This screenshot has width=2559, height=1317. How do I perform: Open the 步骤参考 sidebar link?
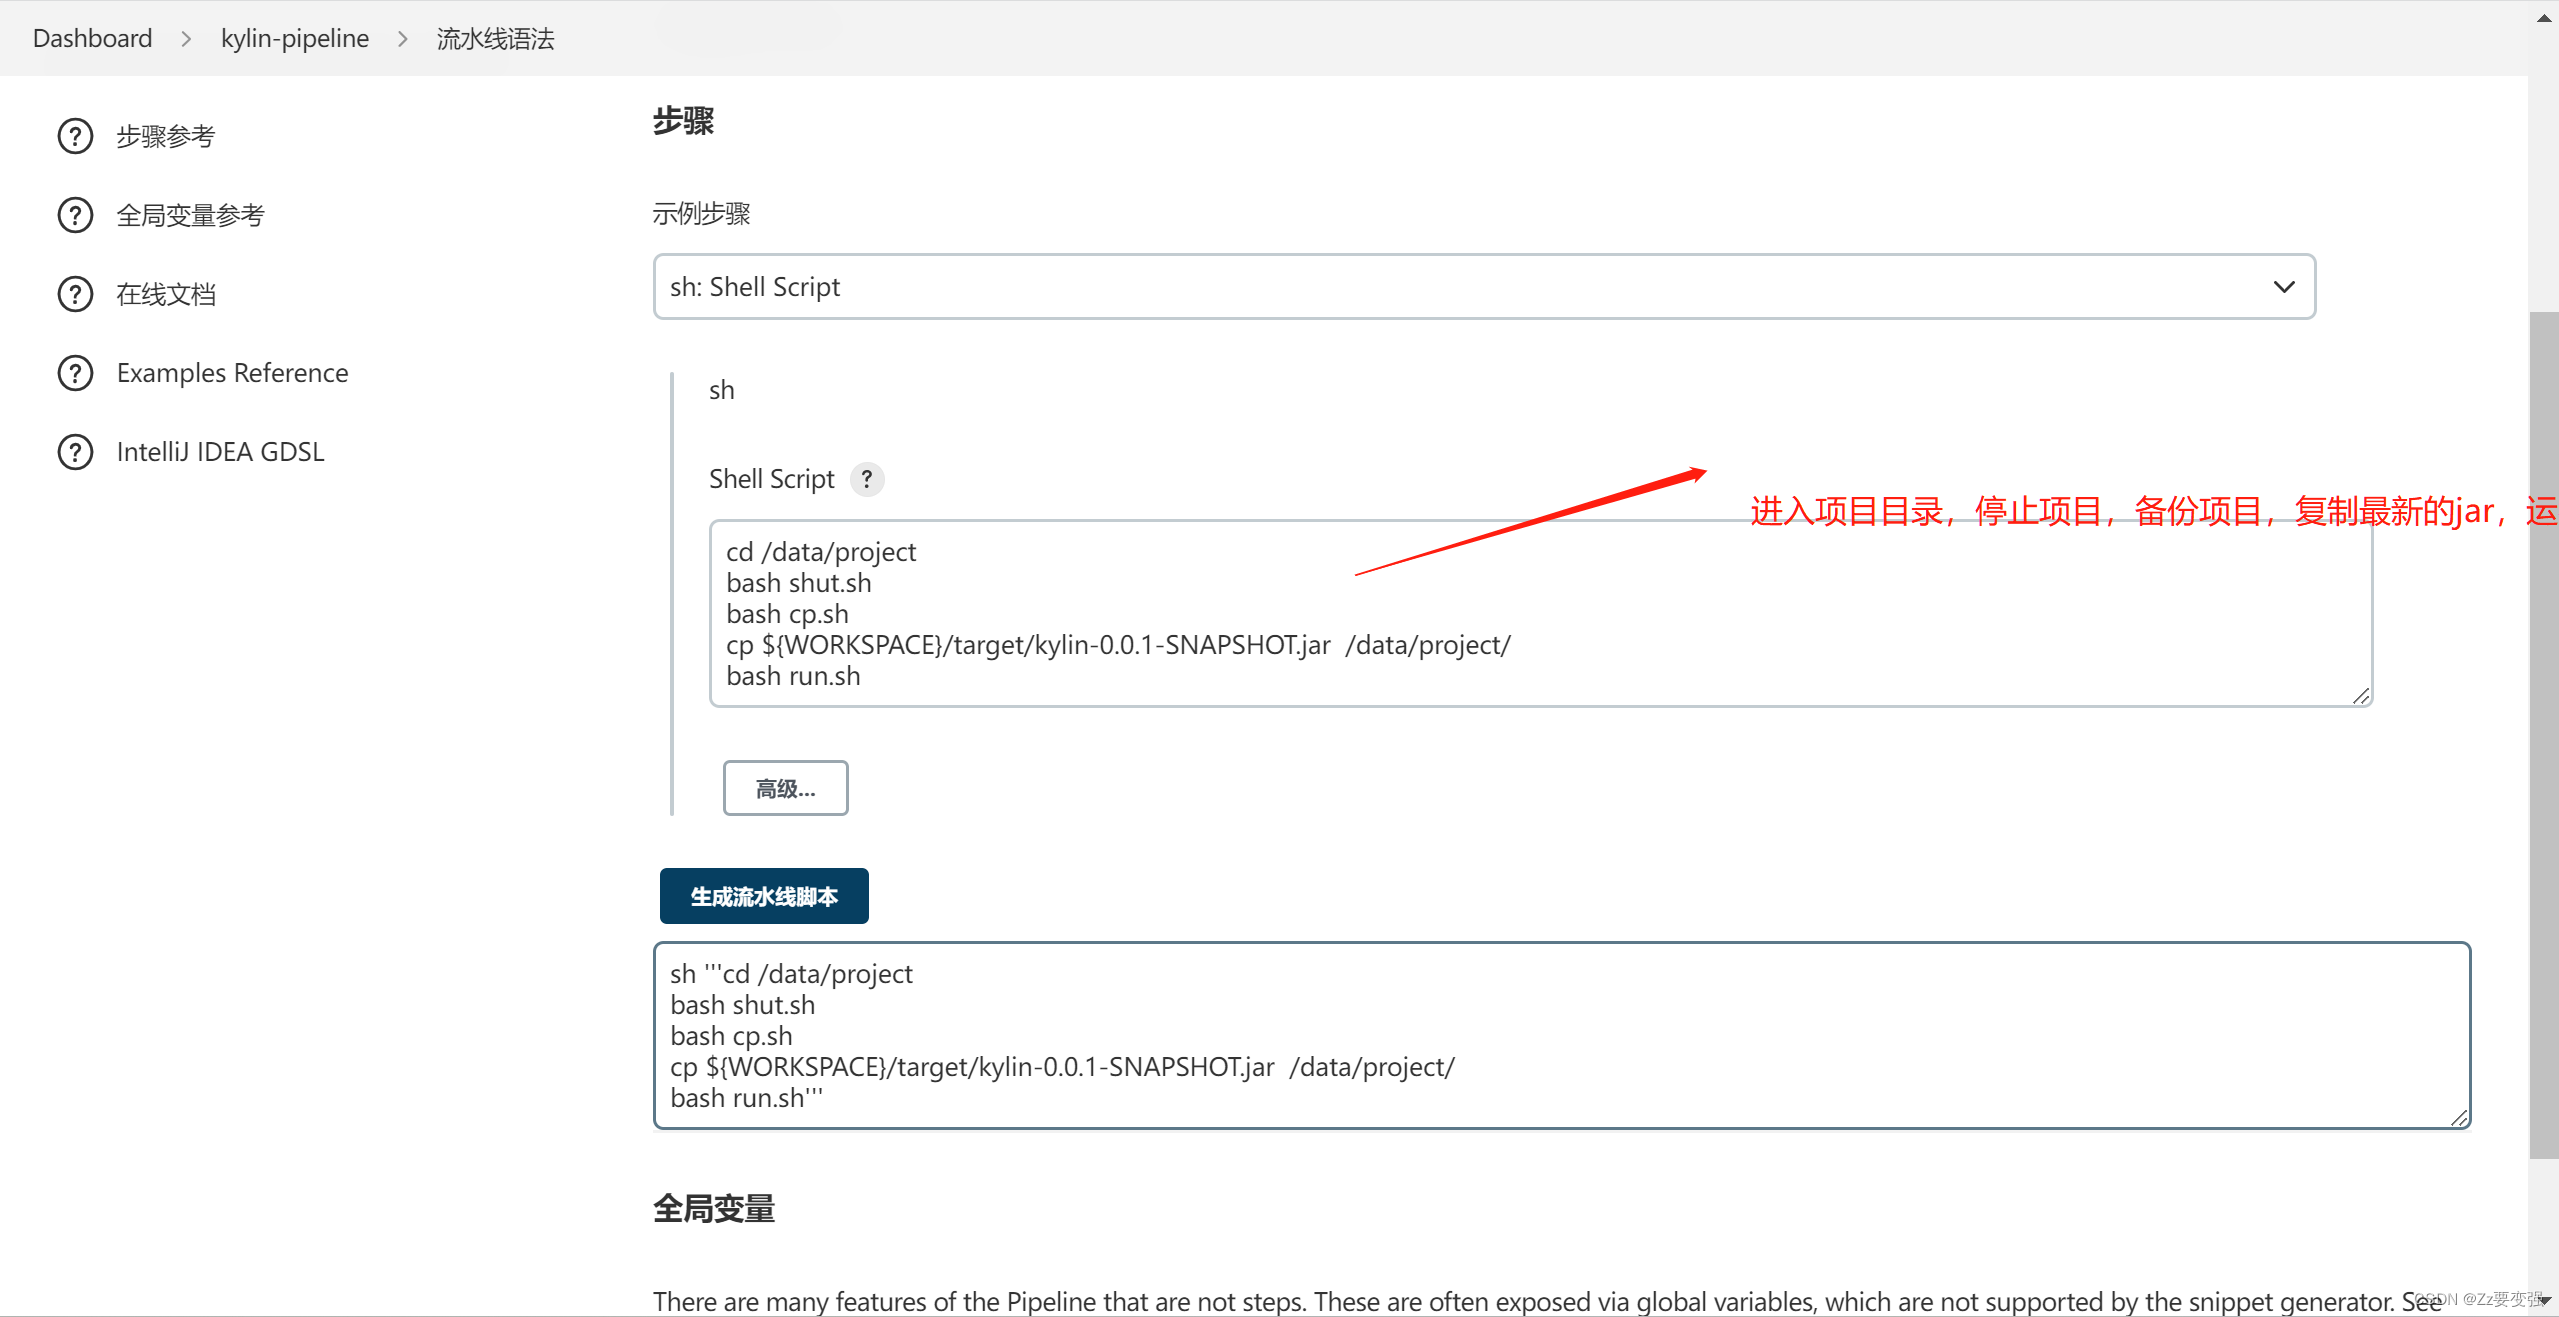[x=165, y=135]
